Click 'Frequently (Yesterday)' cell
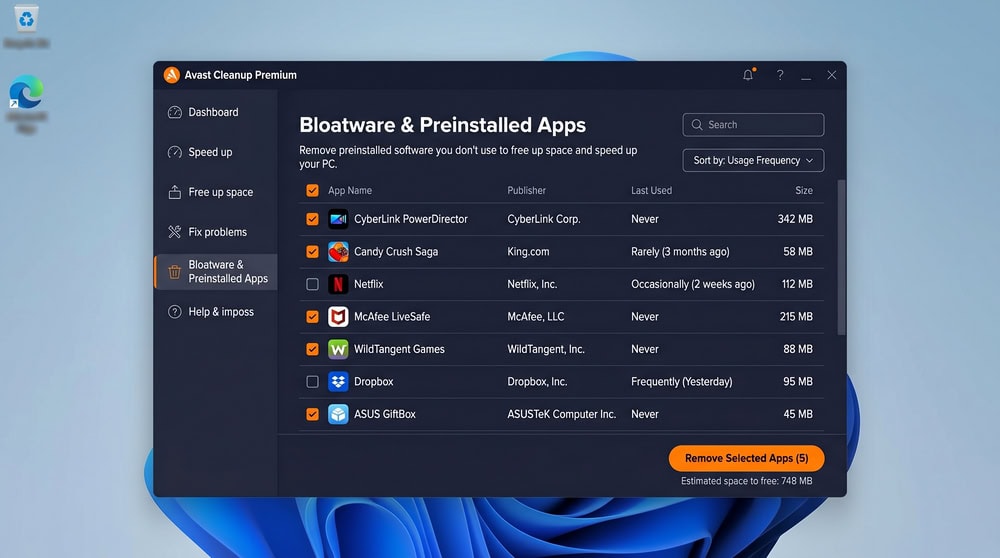The image size is (1000, 558). point(681,382)
